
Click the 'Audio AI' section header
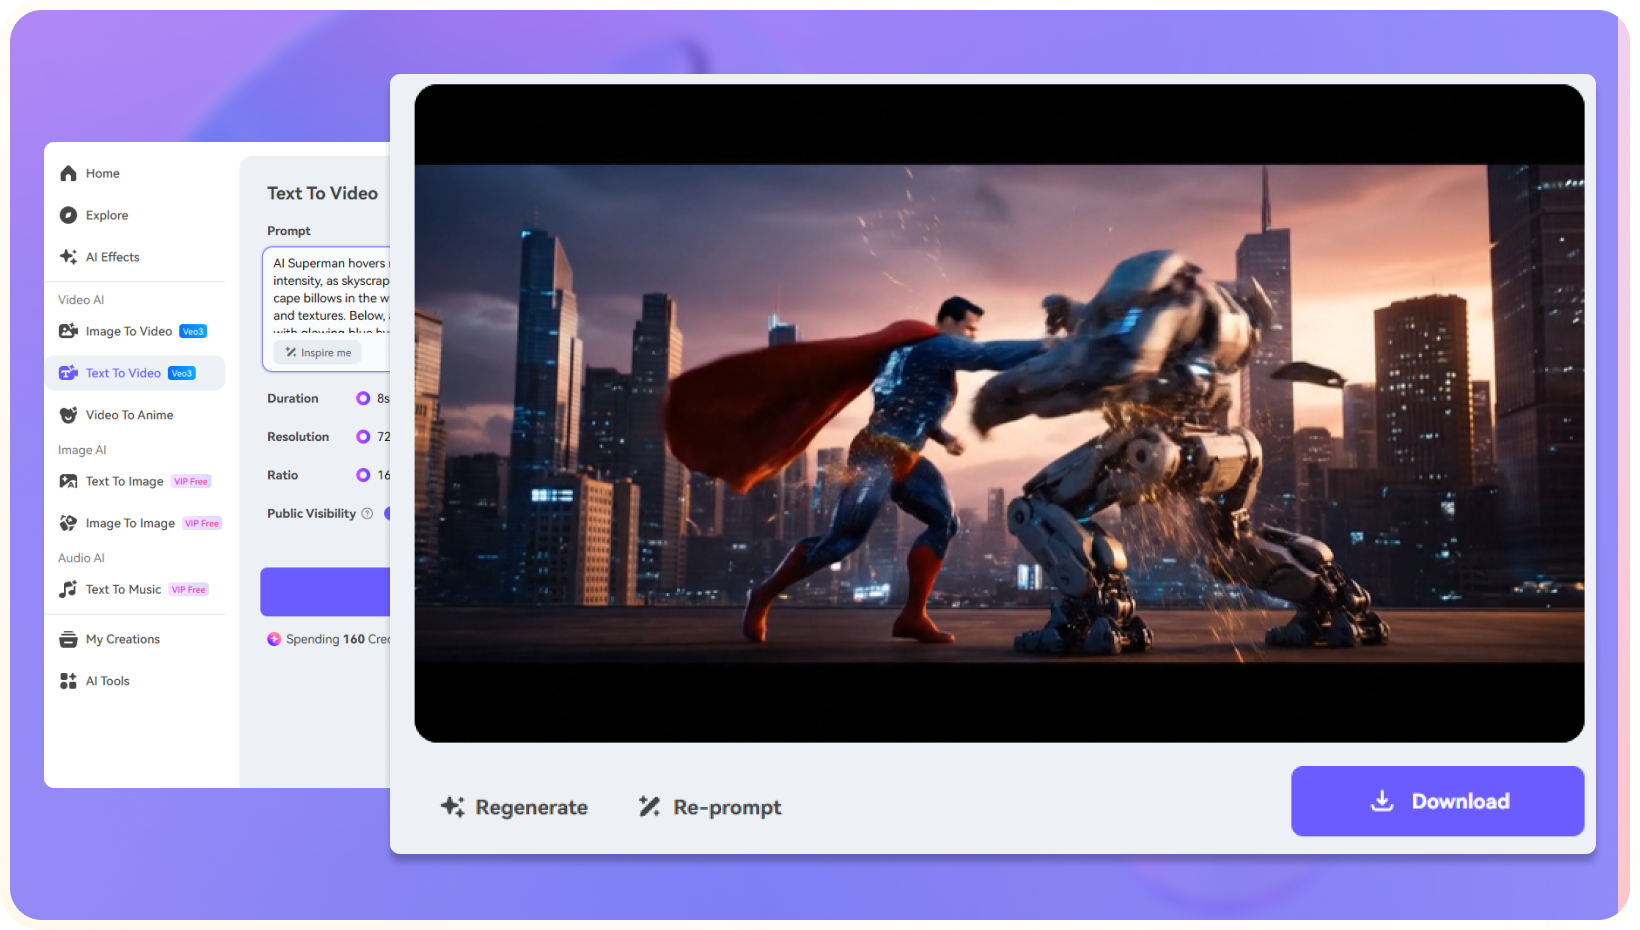[x=81, y=558]
